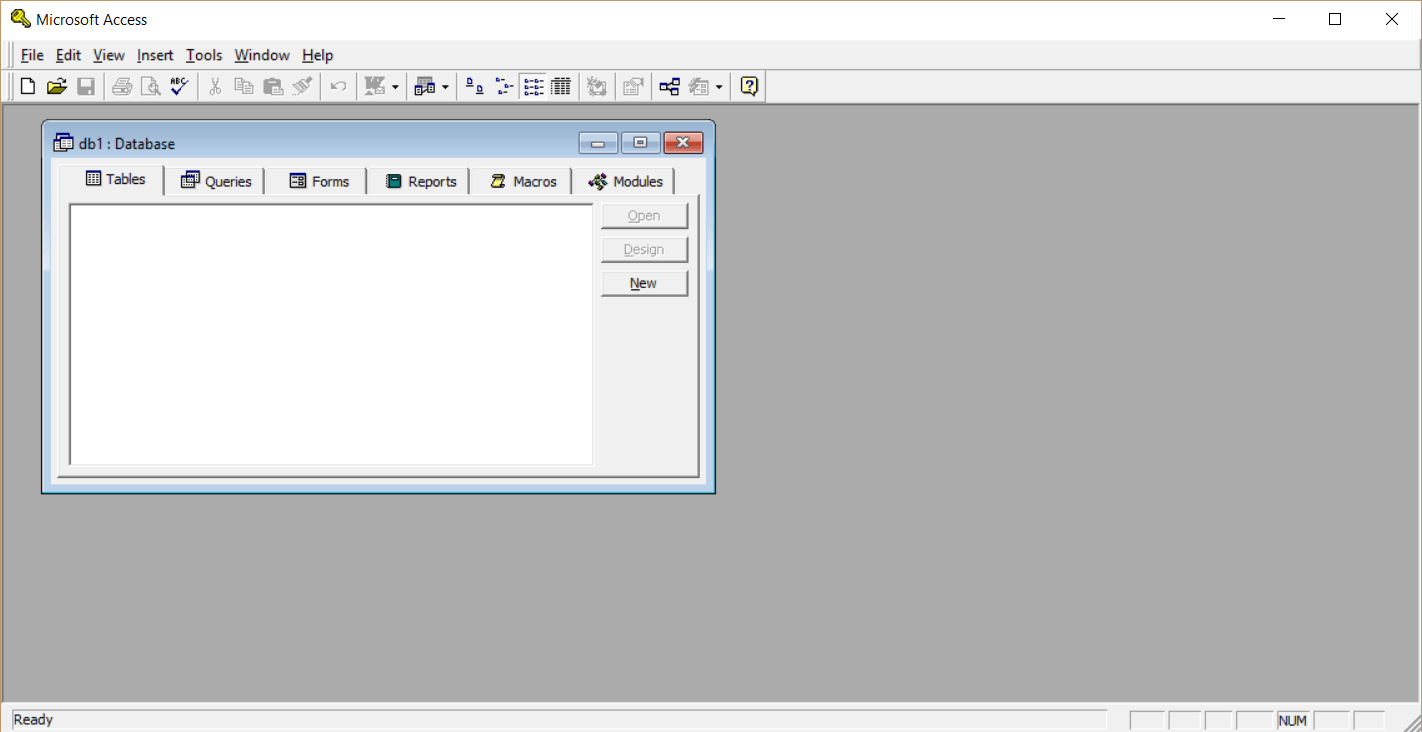Switch to Large Icons view
Viewport: 1422px width, 732px height.
click(x=472, y=86)
